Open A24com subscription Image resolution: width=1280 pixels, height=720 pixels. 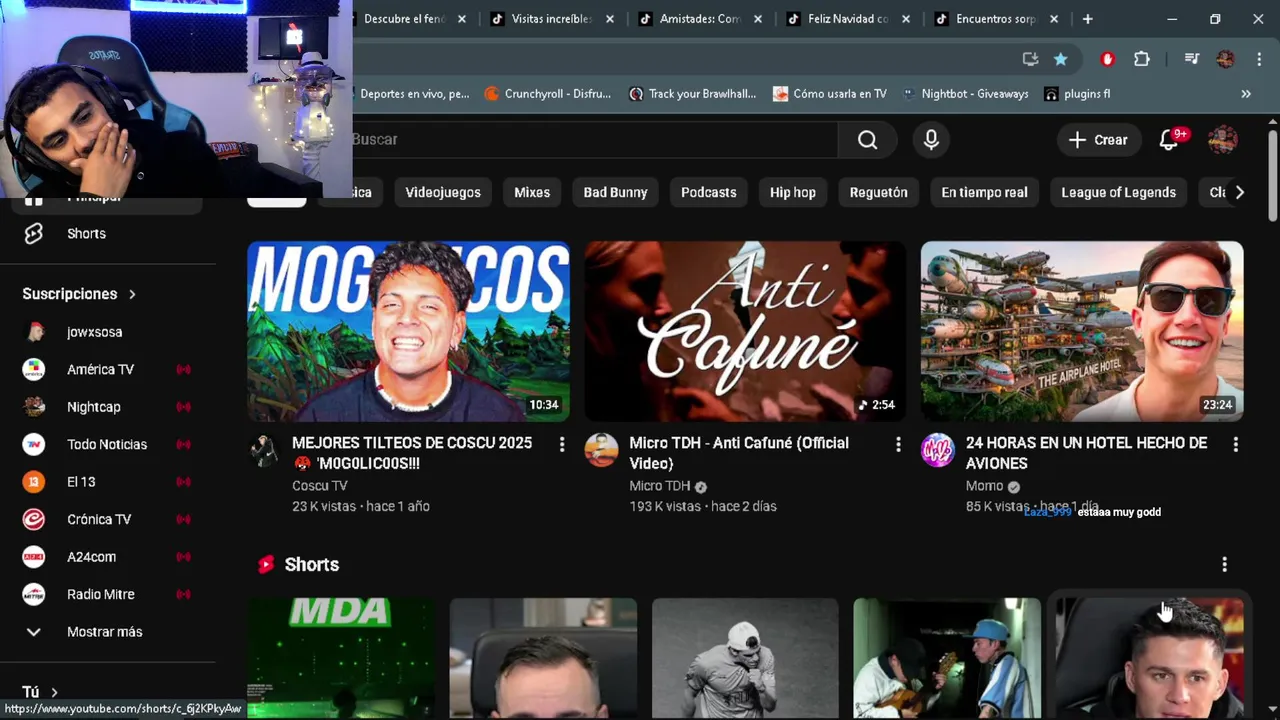click(108, 557)
